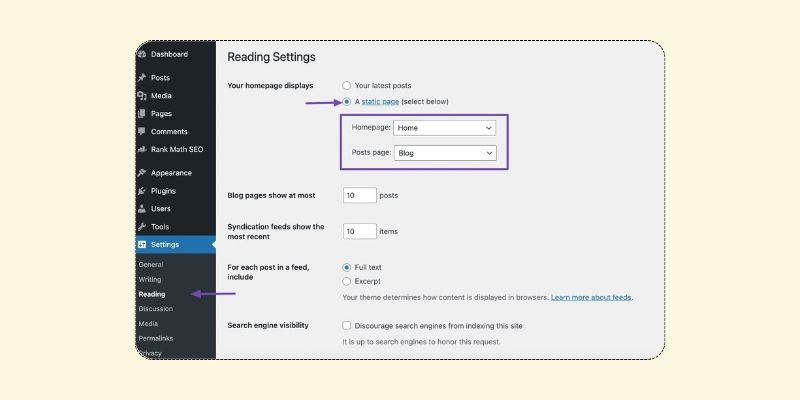Click the blog pages posts number field
The image size is (800, 400).
point(360,195)
